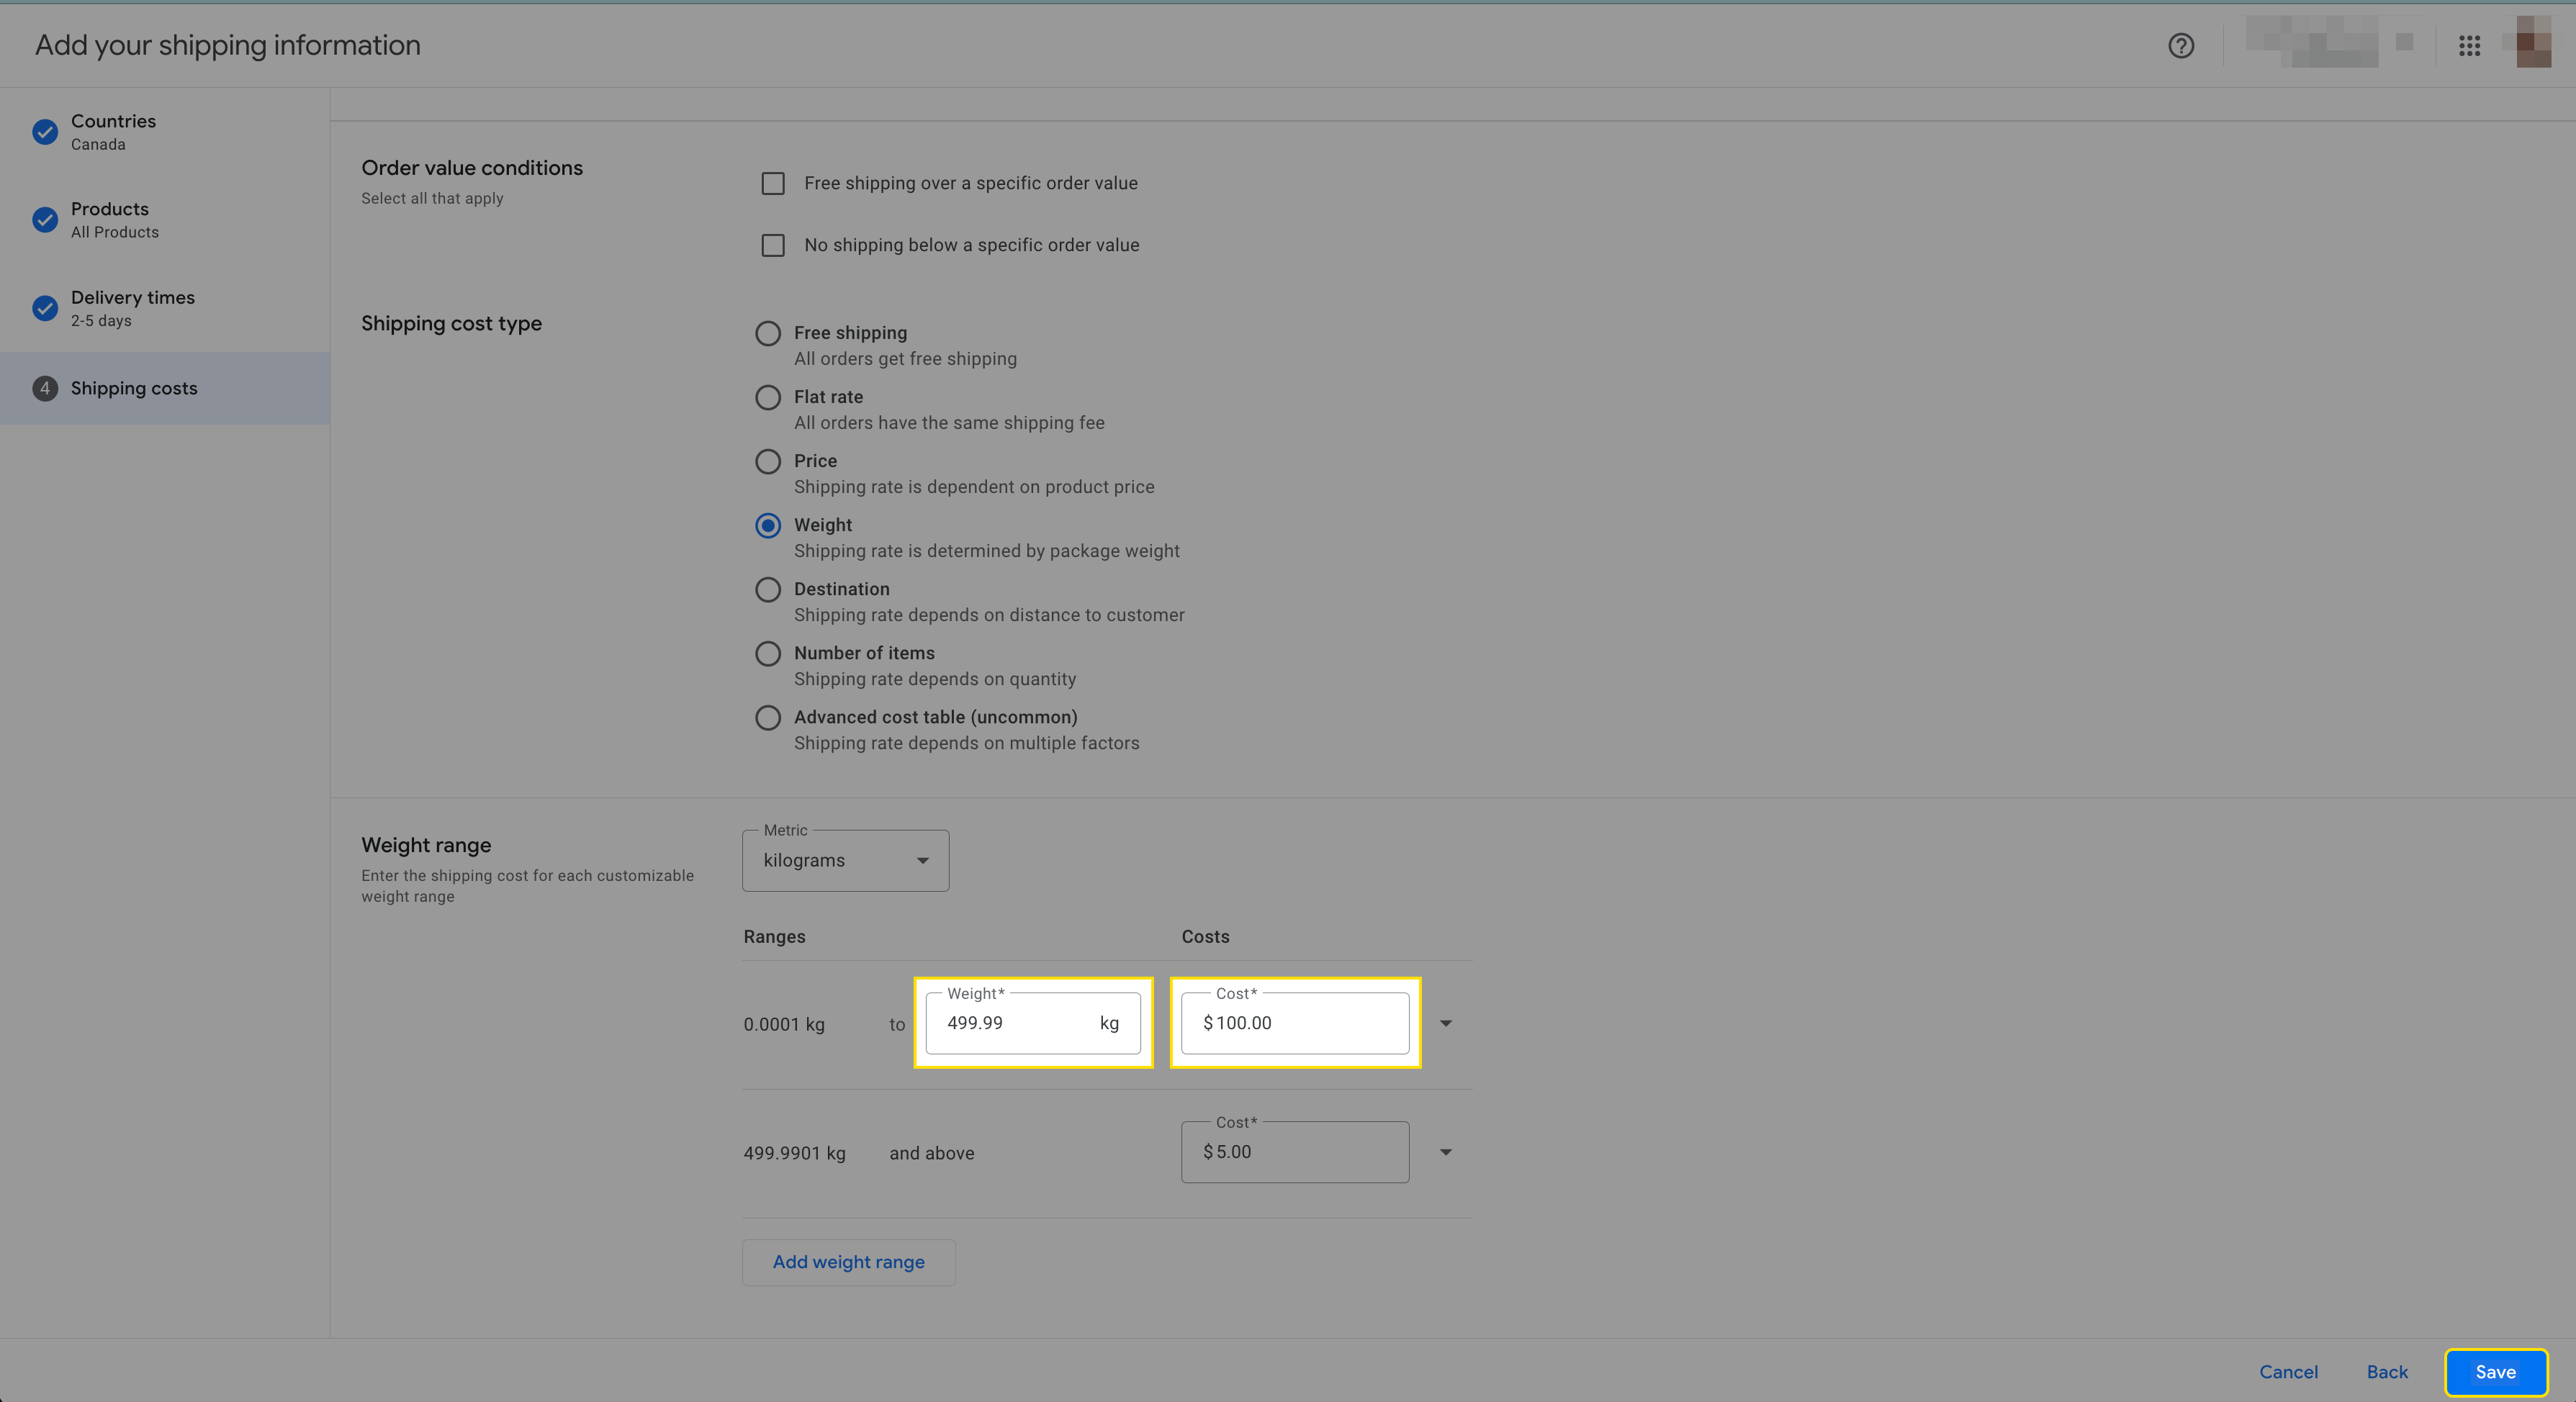Click the 'Shipping cost type' heading
The height and width of the screenshot is (1402, 2576).
tap(451, 323)
